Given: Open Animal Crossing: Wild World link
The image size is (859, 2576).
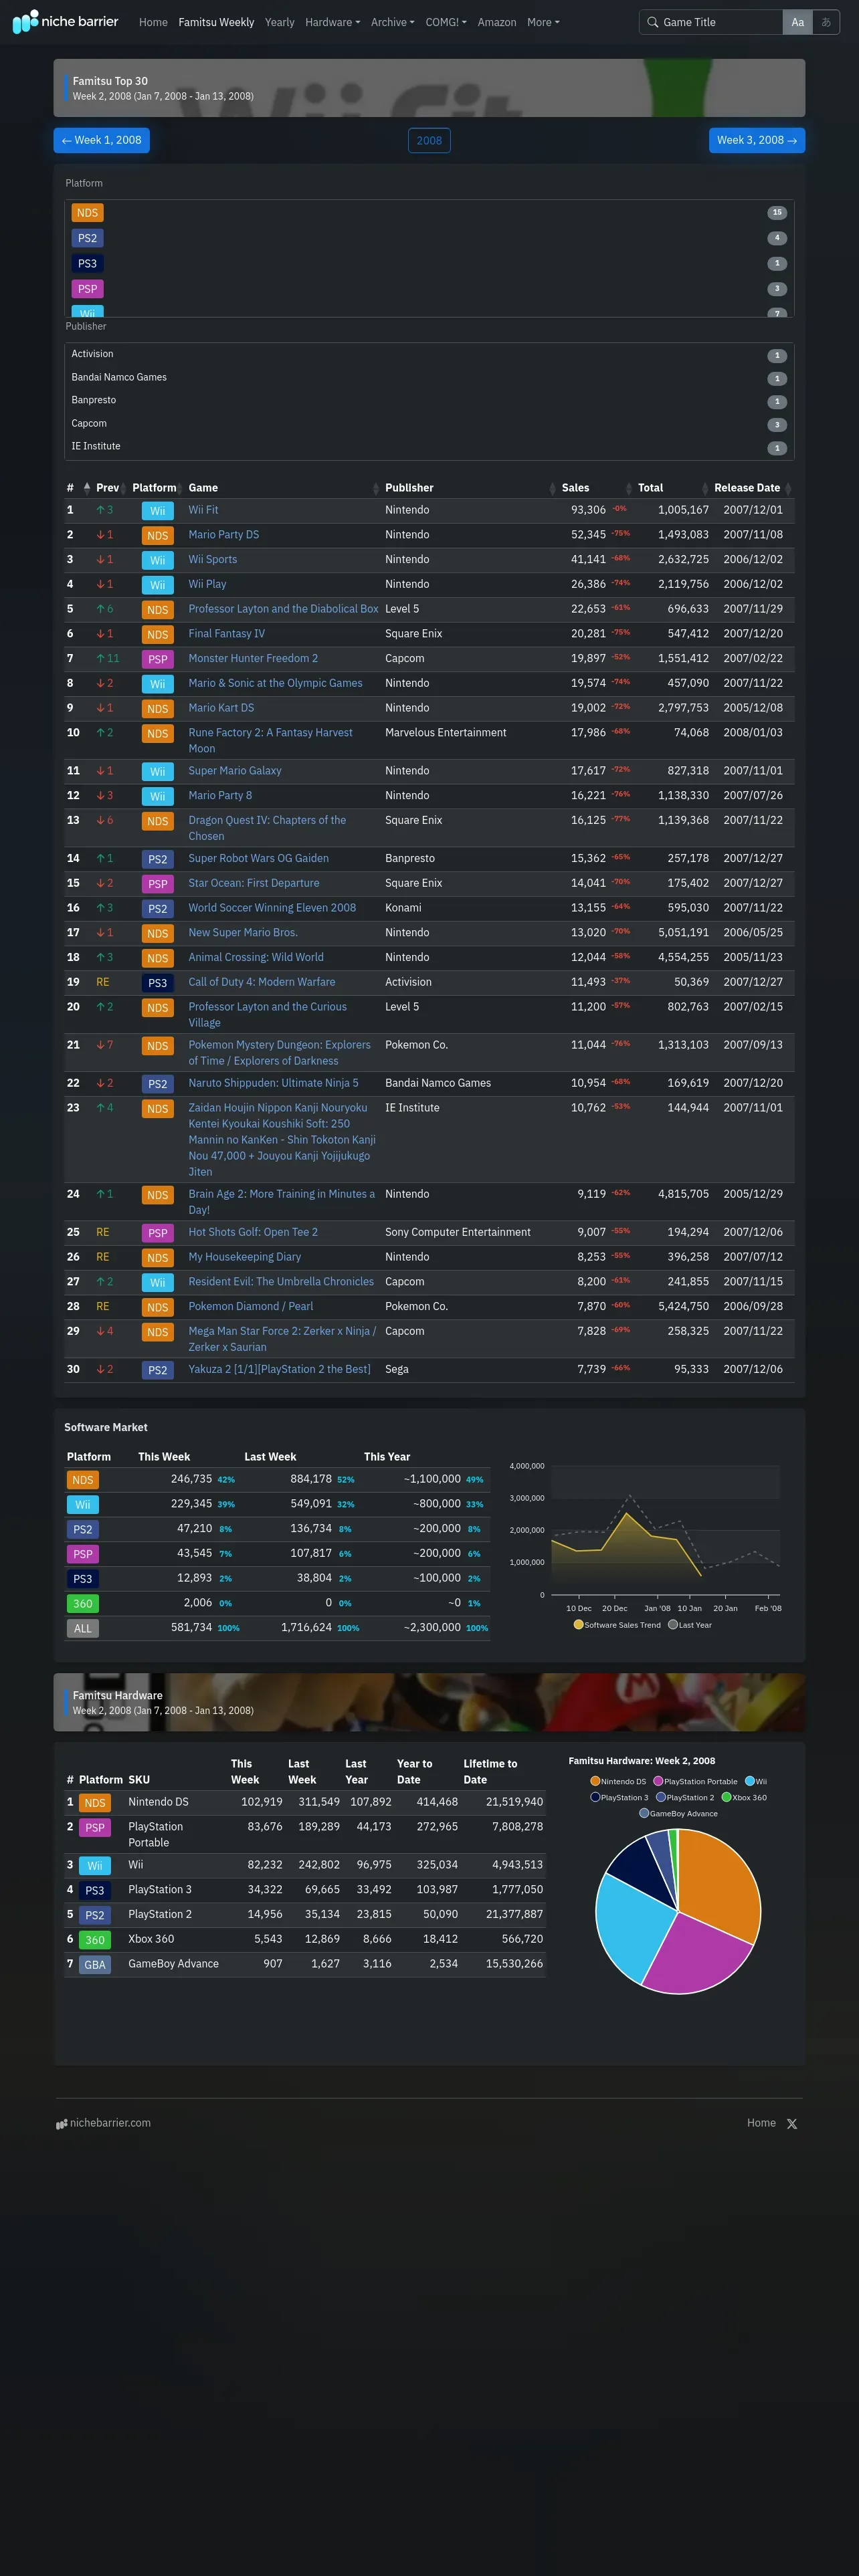Looking at the screenshot, I should point(256,958).
